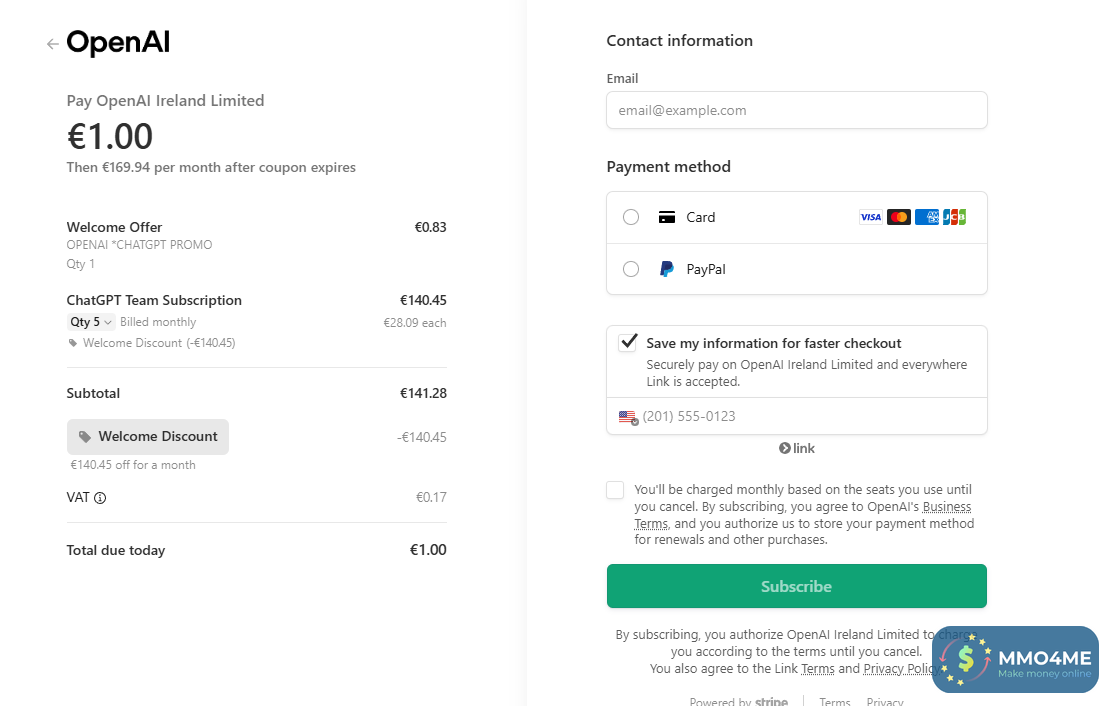1119x706 pixels.
Task: Check the monthly charge agreement checkbox
Action: (615, 490)
